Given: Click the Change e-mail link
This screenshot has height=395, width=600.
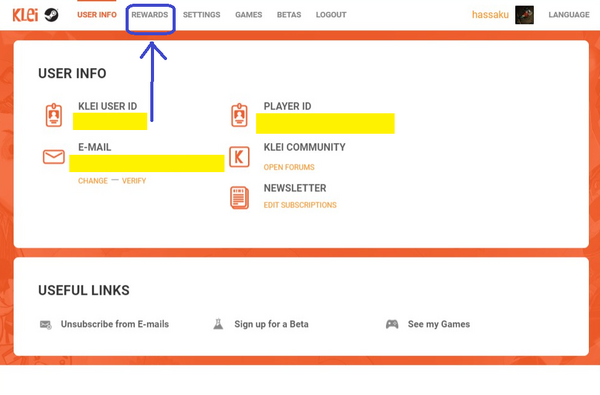Looking at the screenshot, I should click(x=93, y=181).
